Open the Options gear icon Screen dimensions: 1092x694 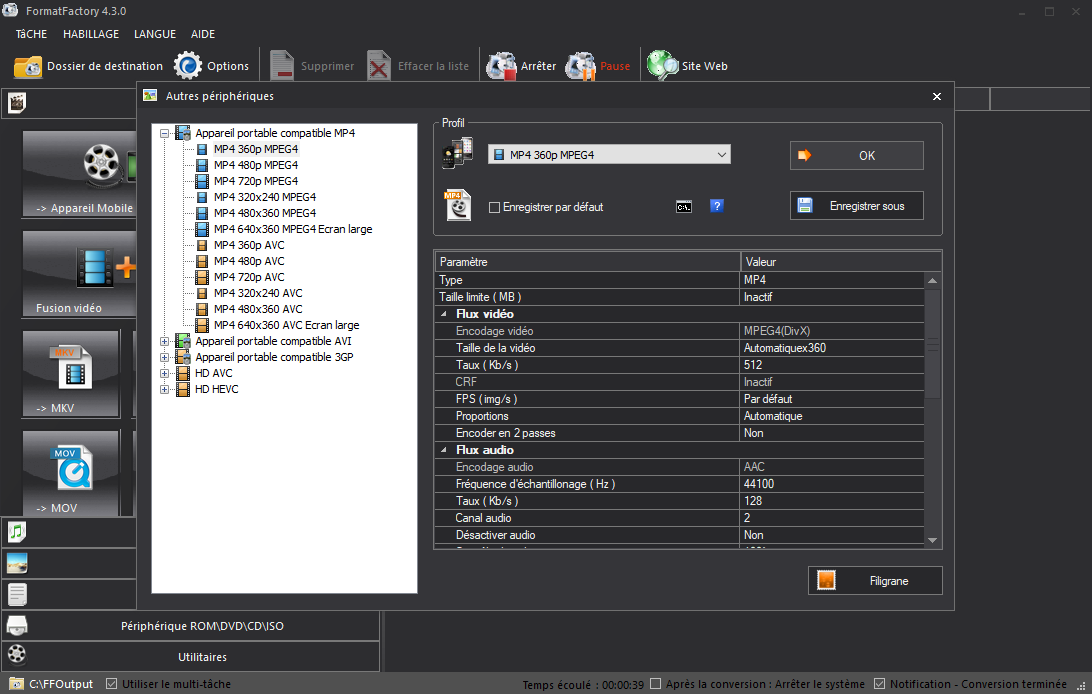click(x=188, y=66)
